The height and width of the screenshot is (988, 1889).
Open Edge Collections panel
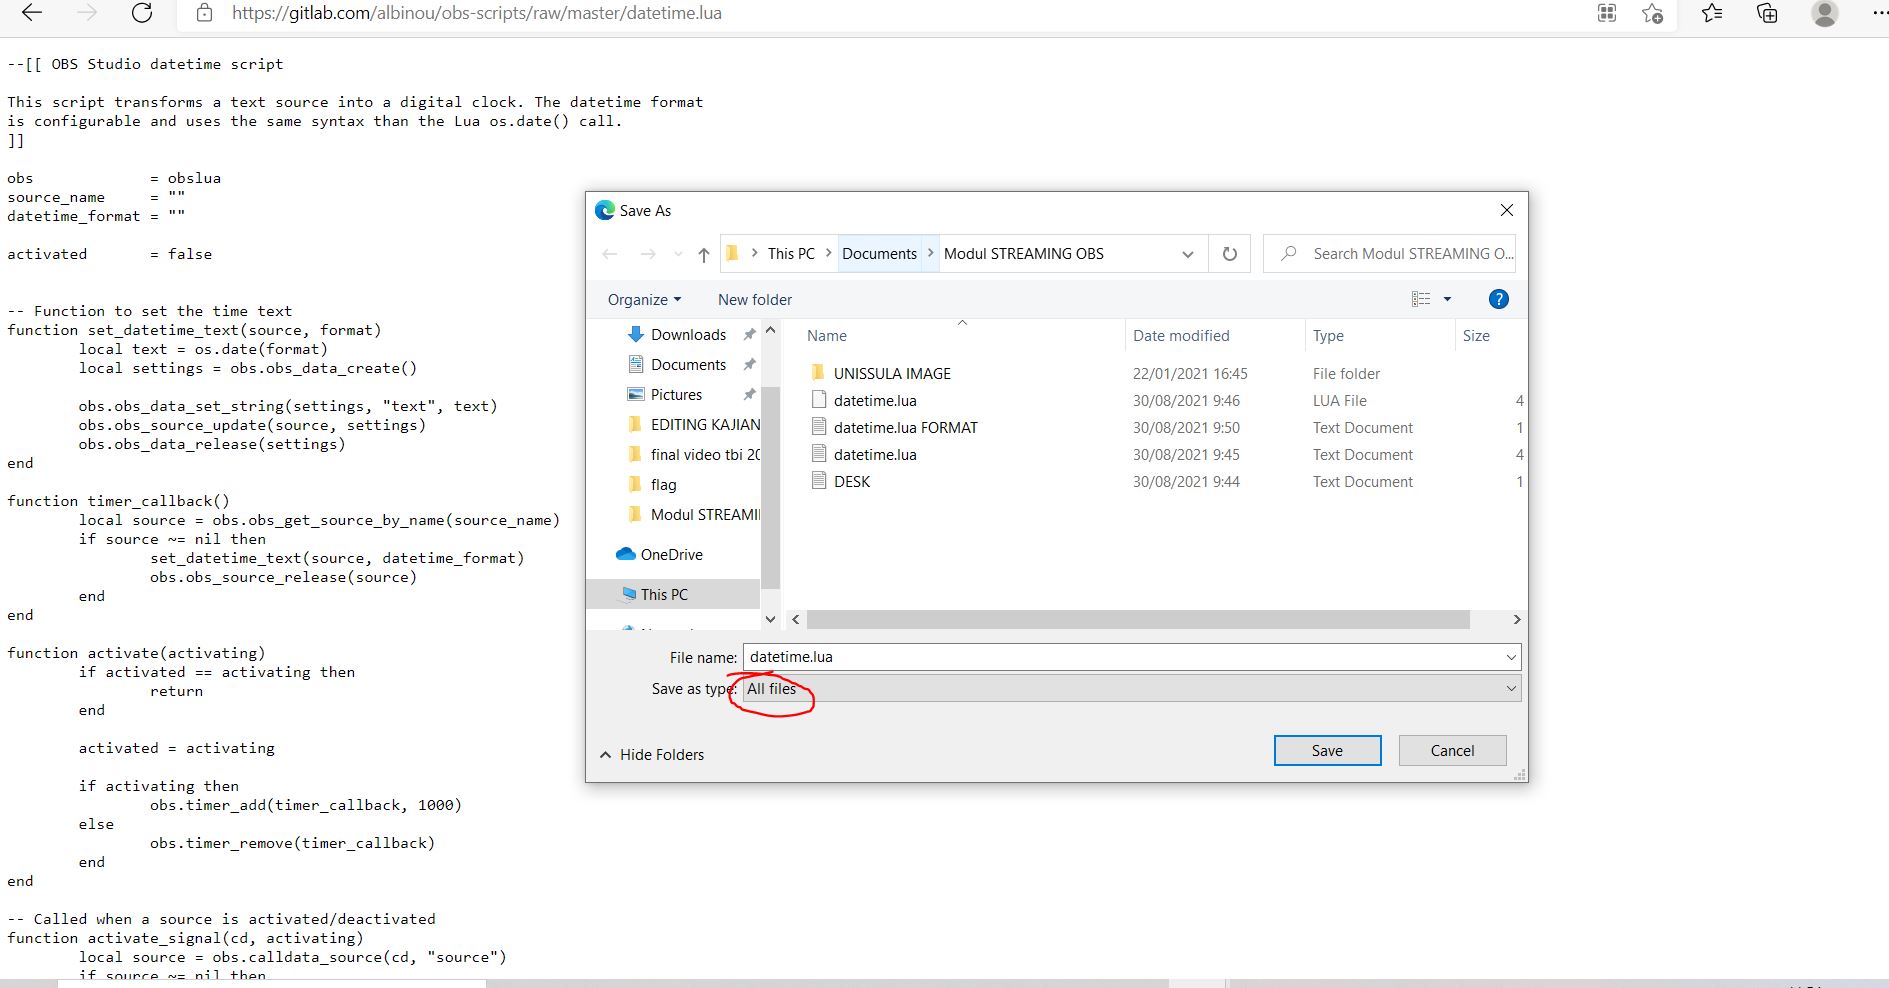[x=1766, y=14]
